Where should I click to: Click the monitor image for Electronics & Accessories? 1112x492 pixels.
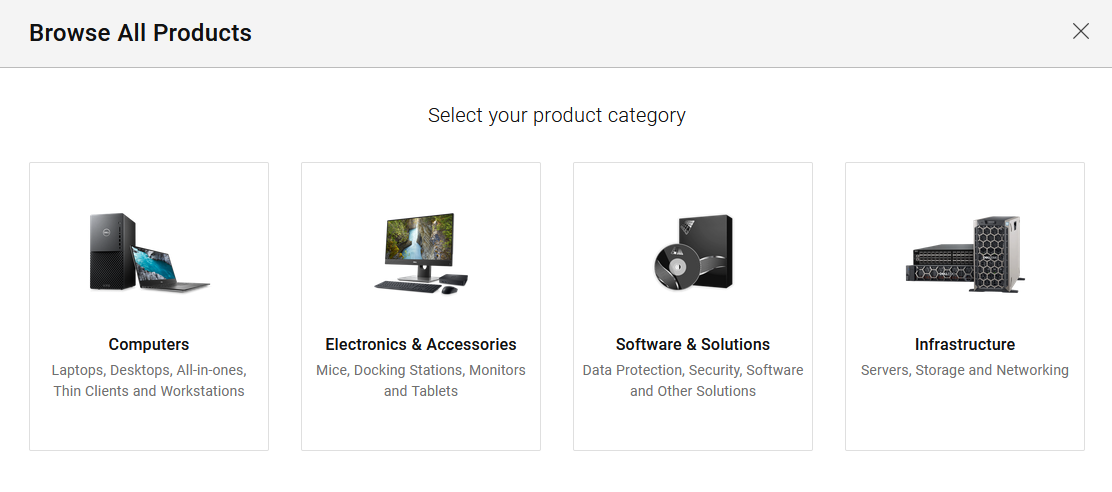[x=421, y=245]
